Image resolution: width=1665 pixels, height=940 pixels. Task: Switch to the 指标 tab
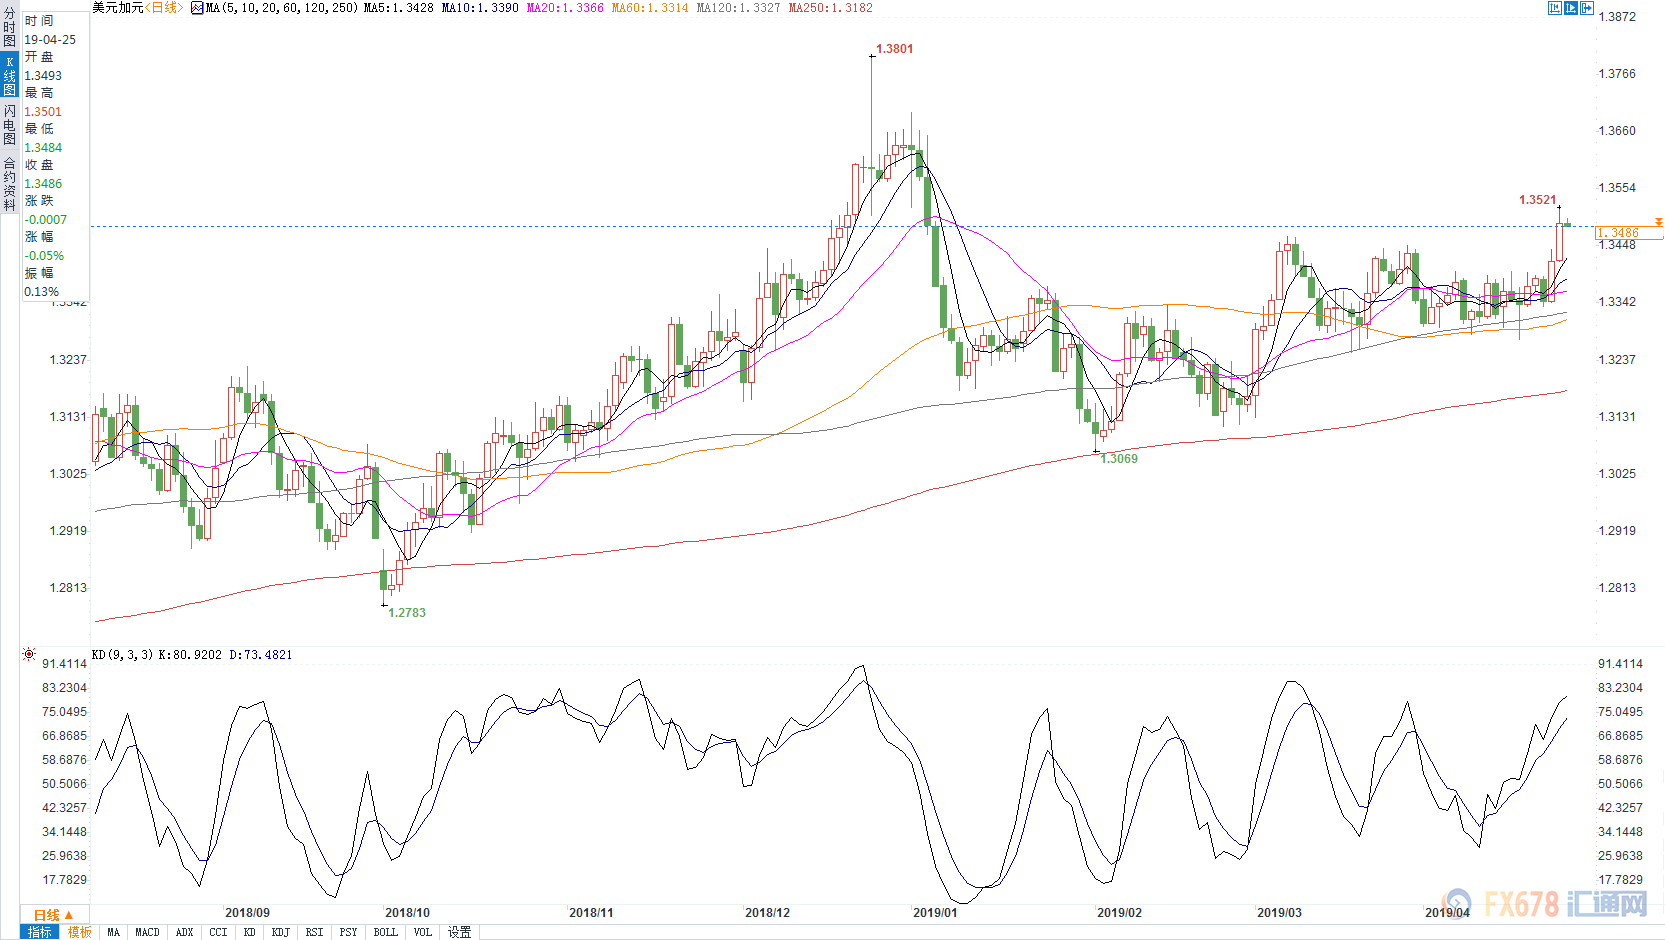pyautogui.click(x=40, y=932)
